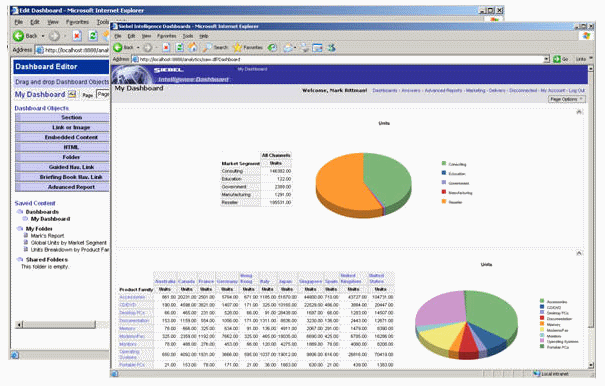This screenshot has height=386, width=605.
Task: Click Mail icon in Siebel Dashboards toolbar
Action: [x=288, y=47]
